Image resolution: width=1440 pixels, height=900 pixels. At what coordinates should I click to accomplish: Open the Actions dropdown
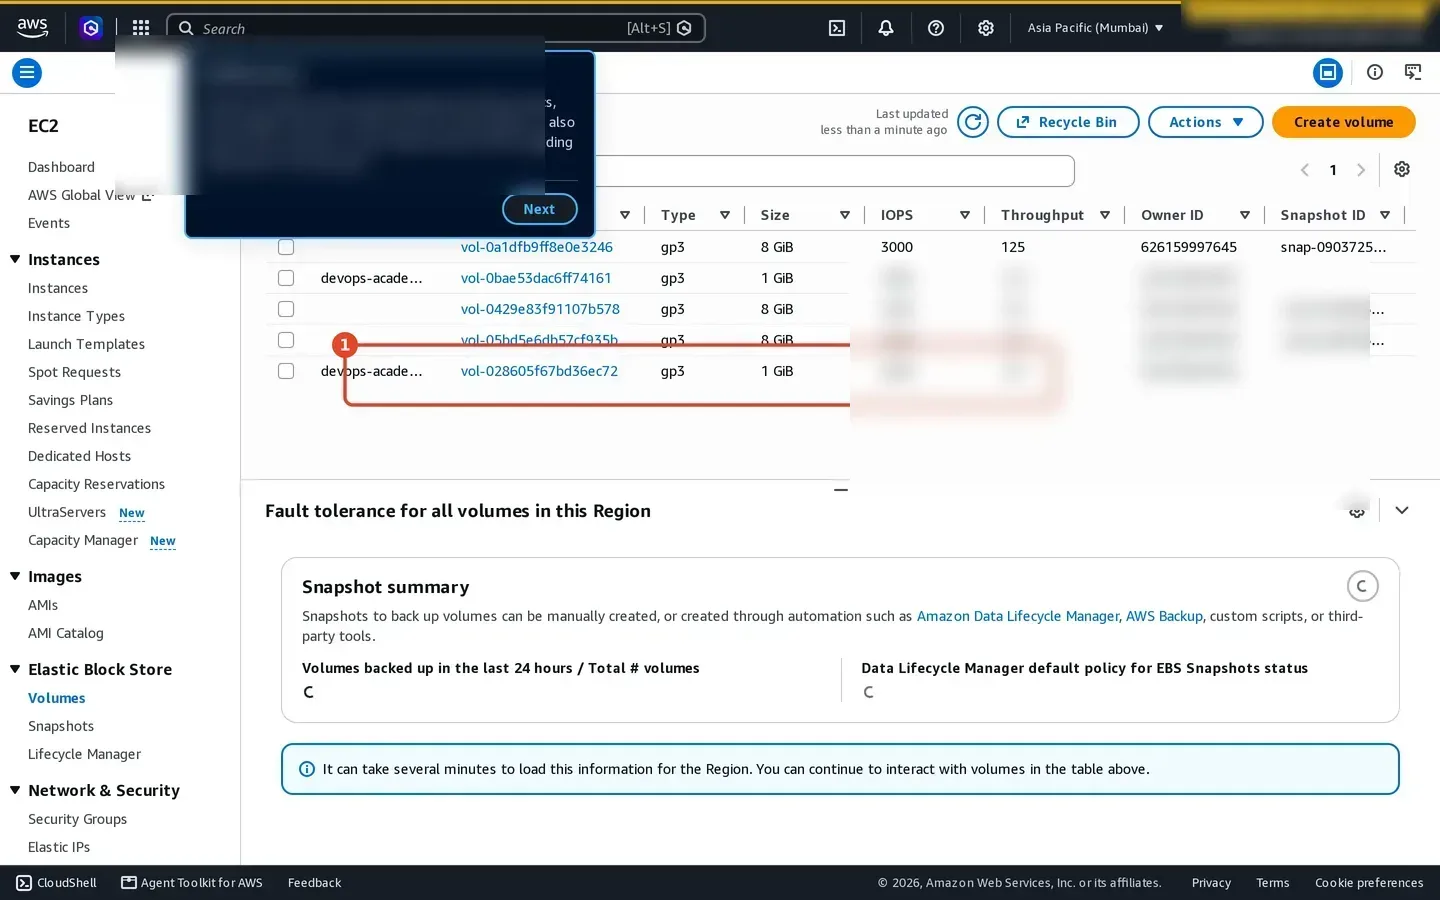(1207, 122)
